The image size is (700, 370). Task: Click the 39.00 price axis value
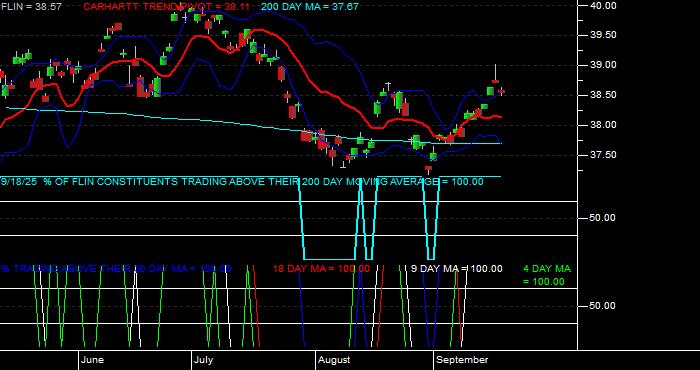point(604,65)
